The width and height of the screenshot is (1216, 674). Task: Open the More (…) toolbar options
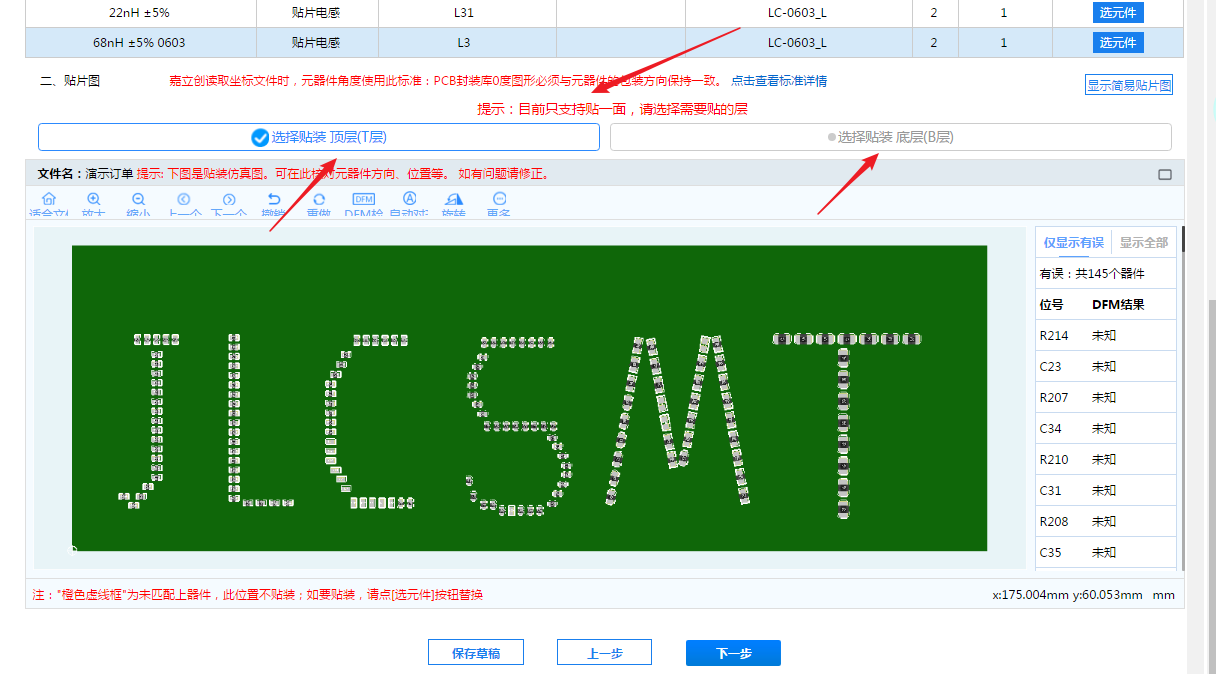tap(499, 201)
